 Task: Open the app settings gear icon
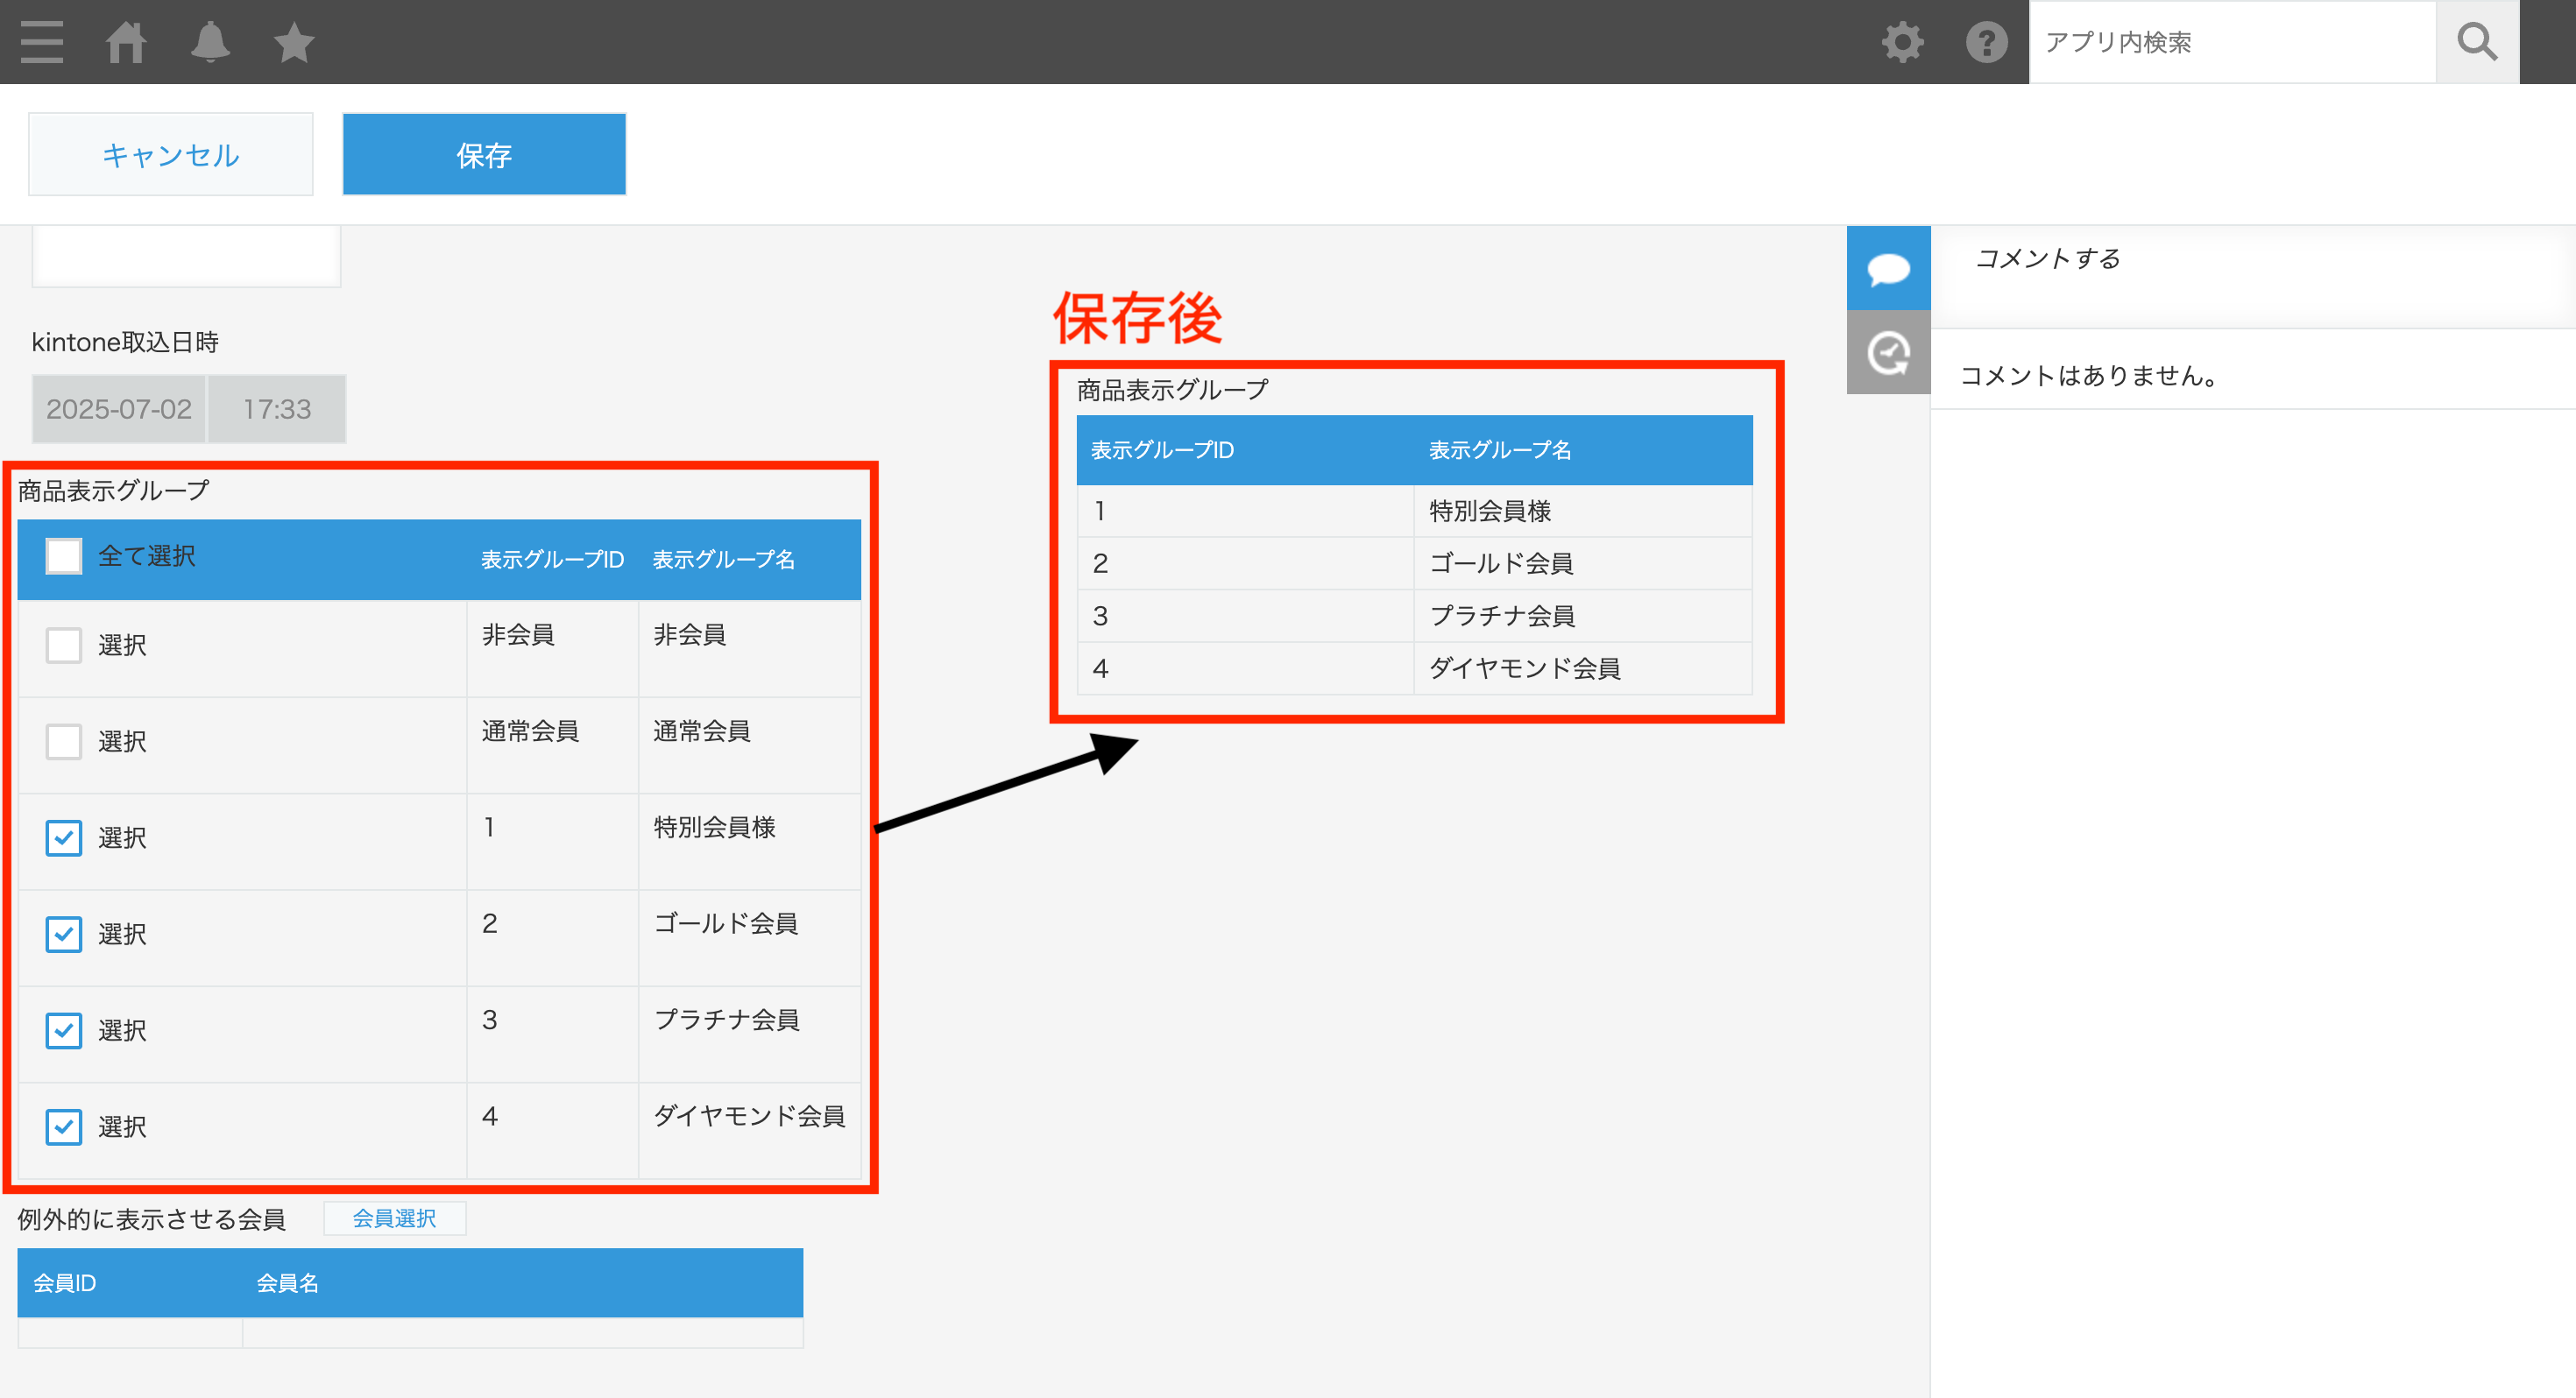[x=1901, y=42]
